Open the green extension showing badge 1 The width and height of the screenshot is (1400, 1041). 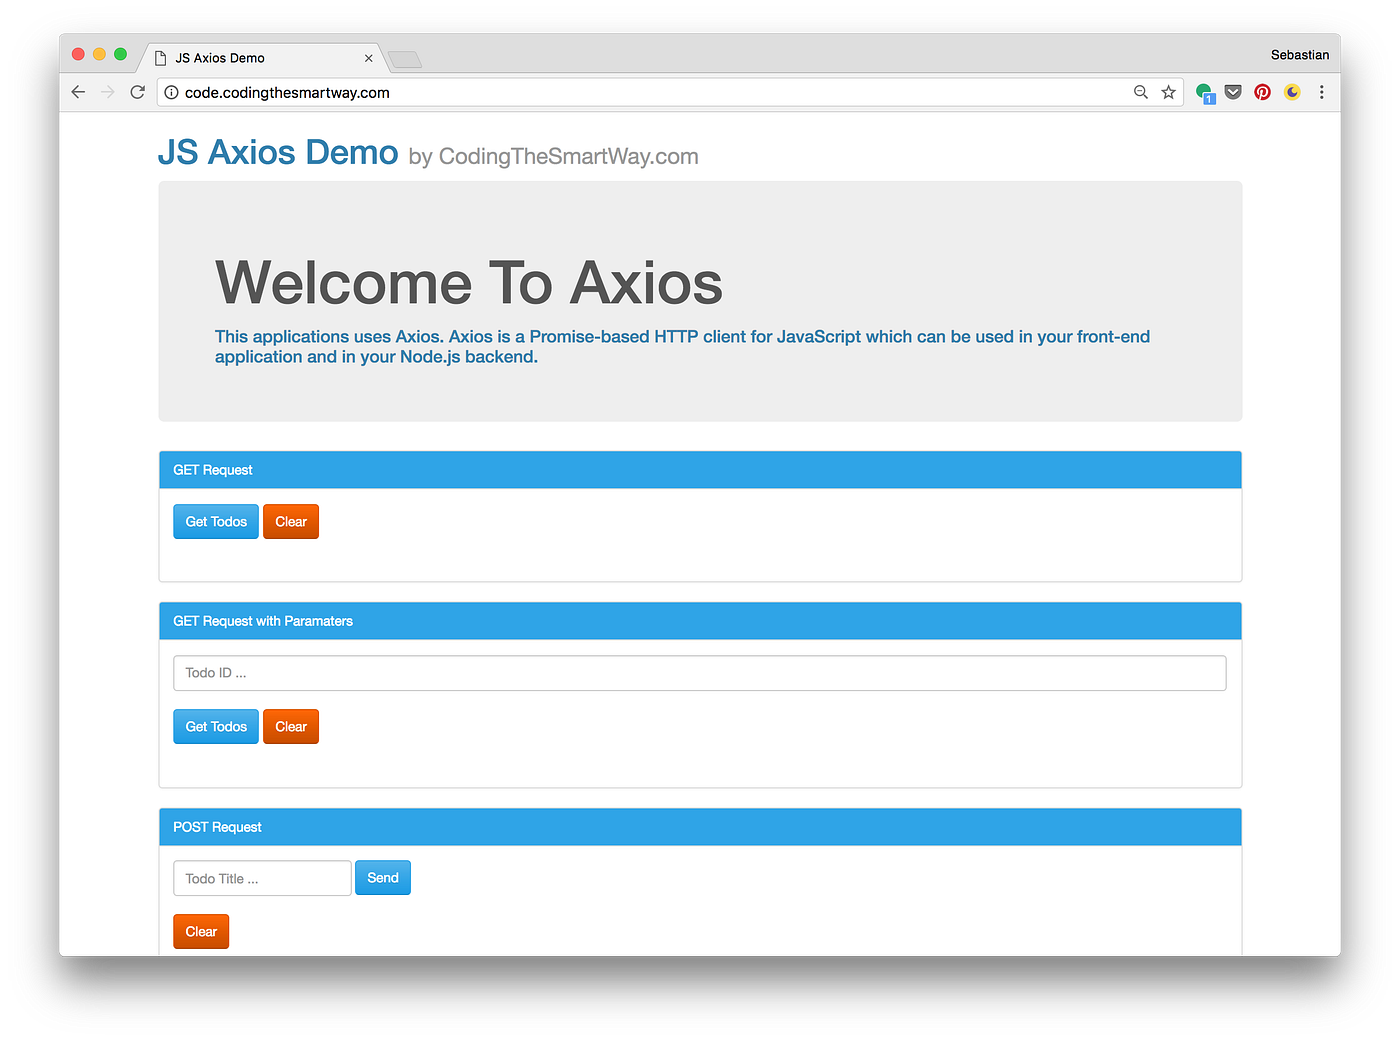point(1204,91)
